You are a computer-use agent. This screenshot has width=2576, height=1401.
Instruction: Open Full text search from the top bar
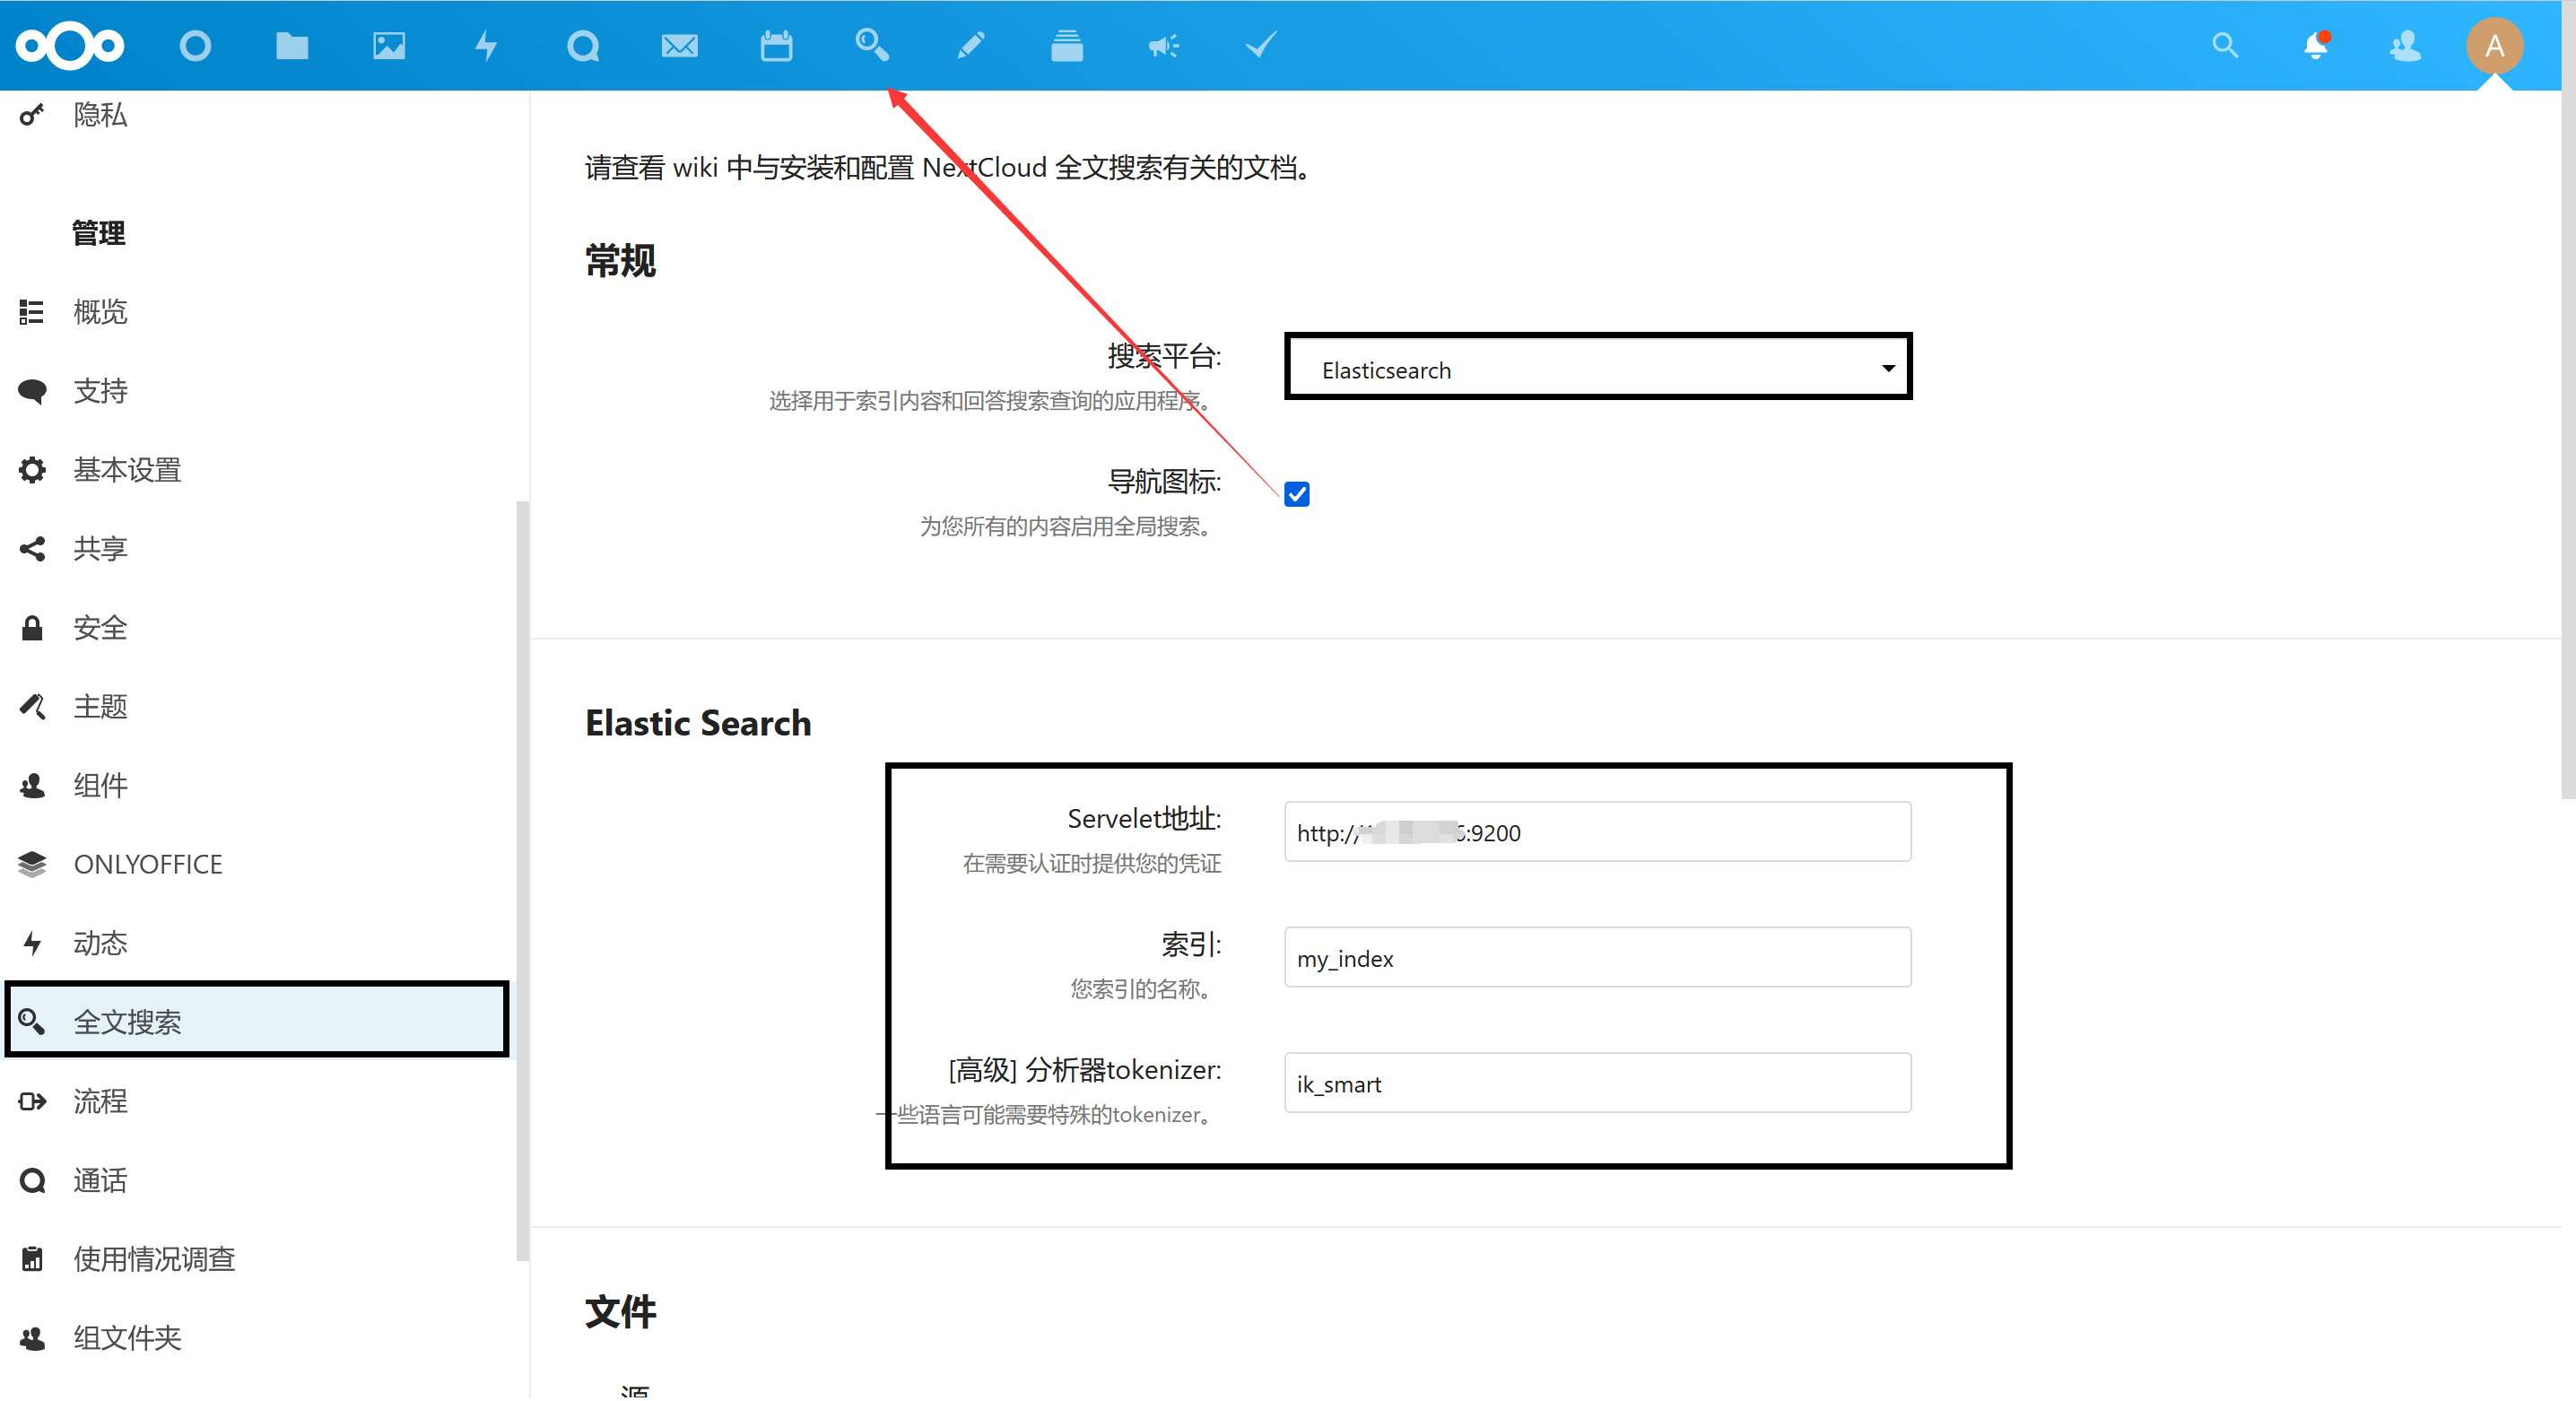pos(871,45)
